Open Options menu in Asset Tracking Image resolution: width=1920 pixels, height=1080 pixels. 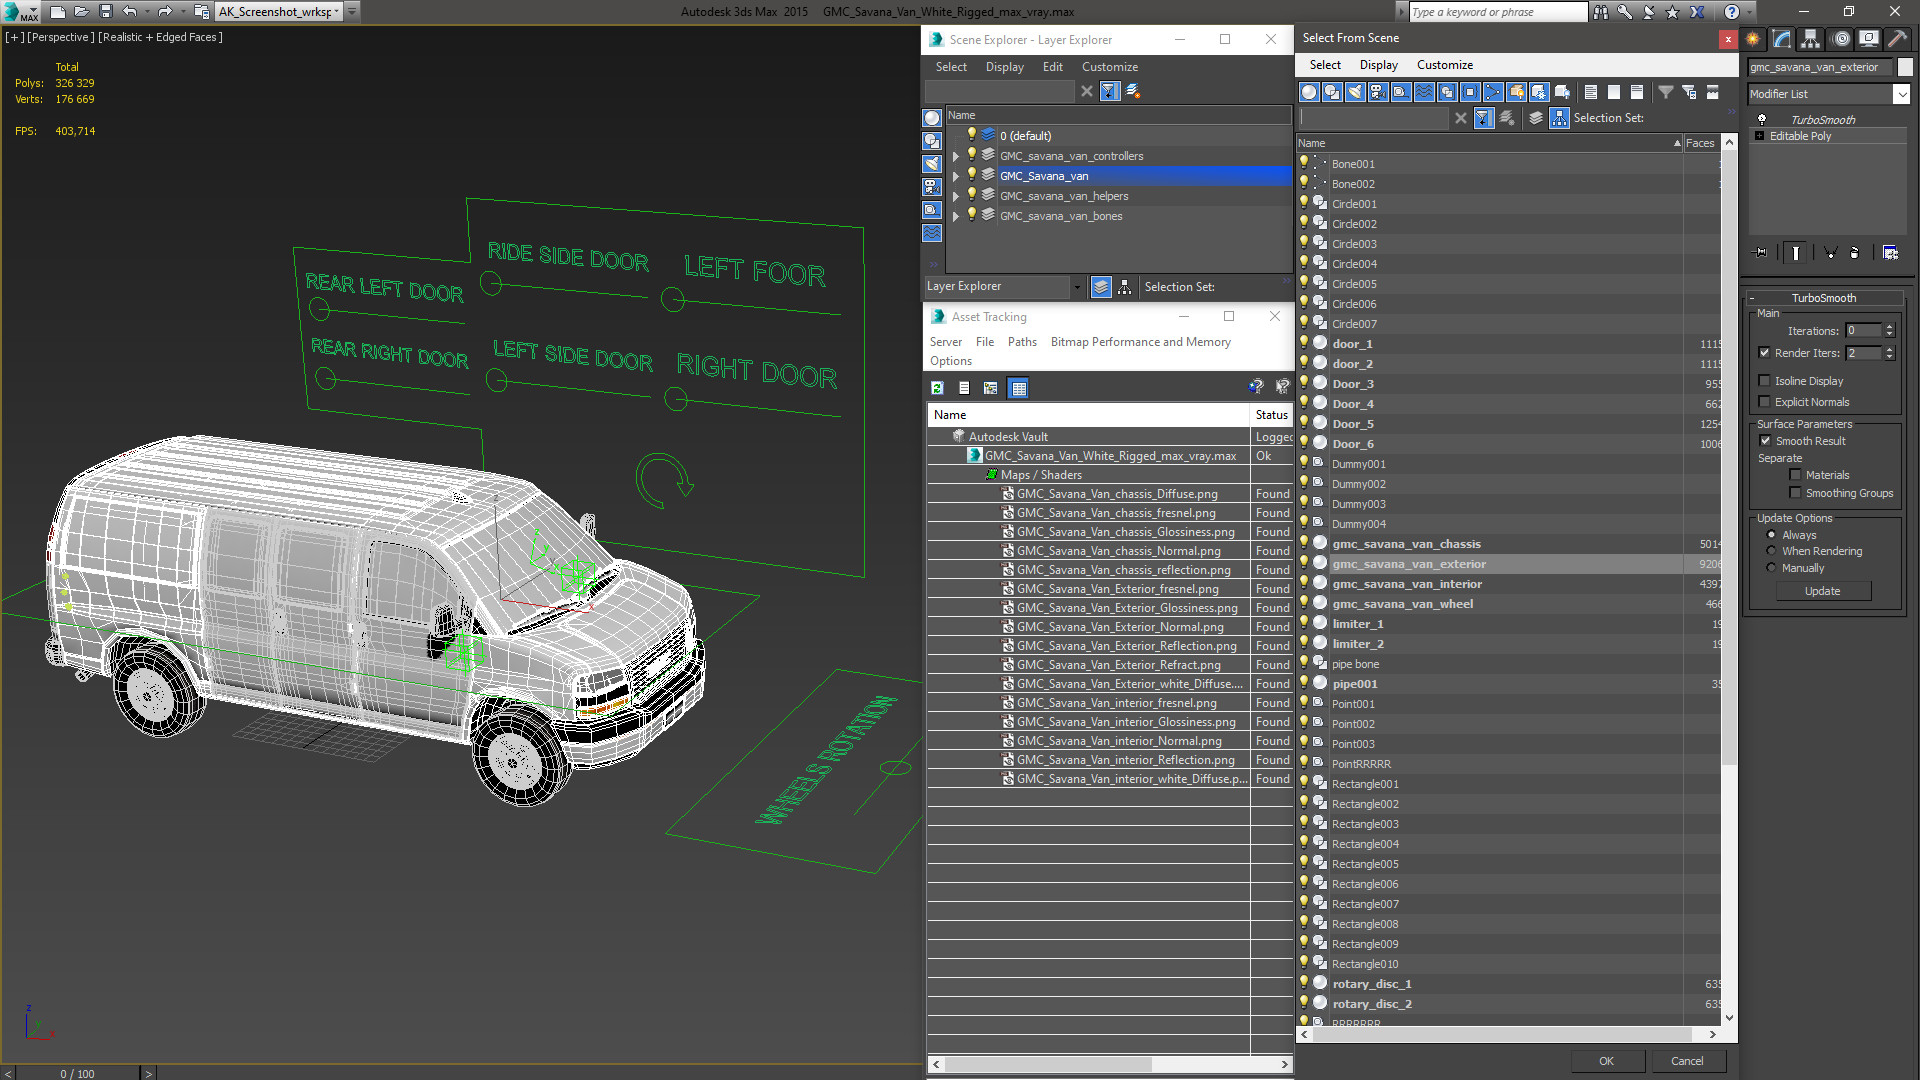[x=950, y=361]
